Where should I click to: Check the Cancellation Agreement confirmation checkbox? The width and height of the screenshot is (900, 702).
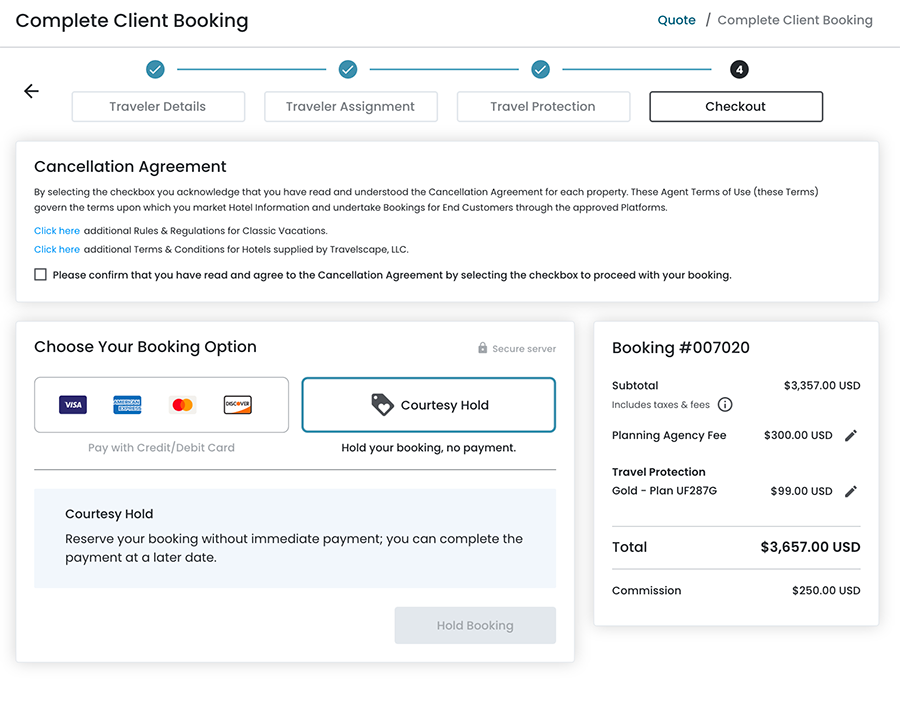[41, 275]
